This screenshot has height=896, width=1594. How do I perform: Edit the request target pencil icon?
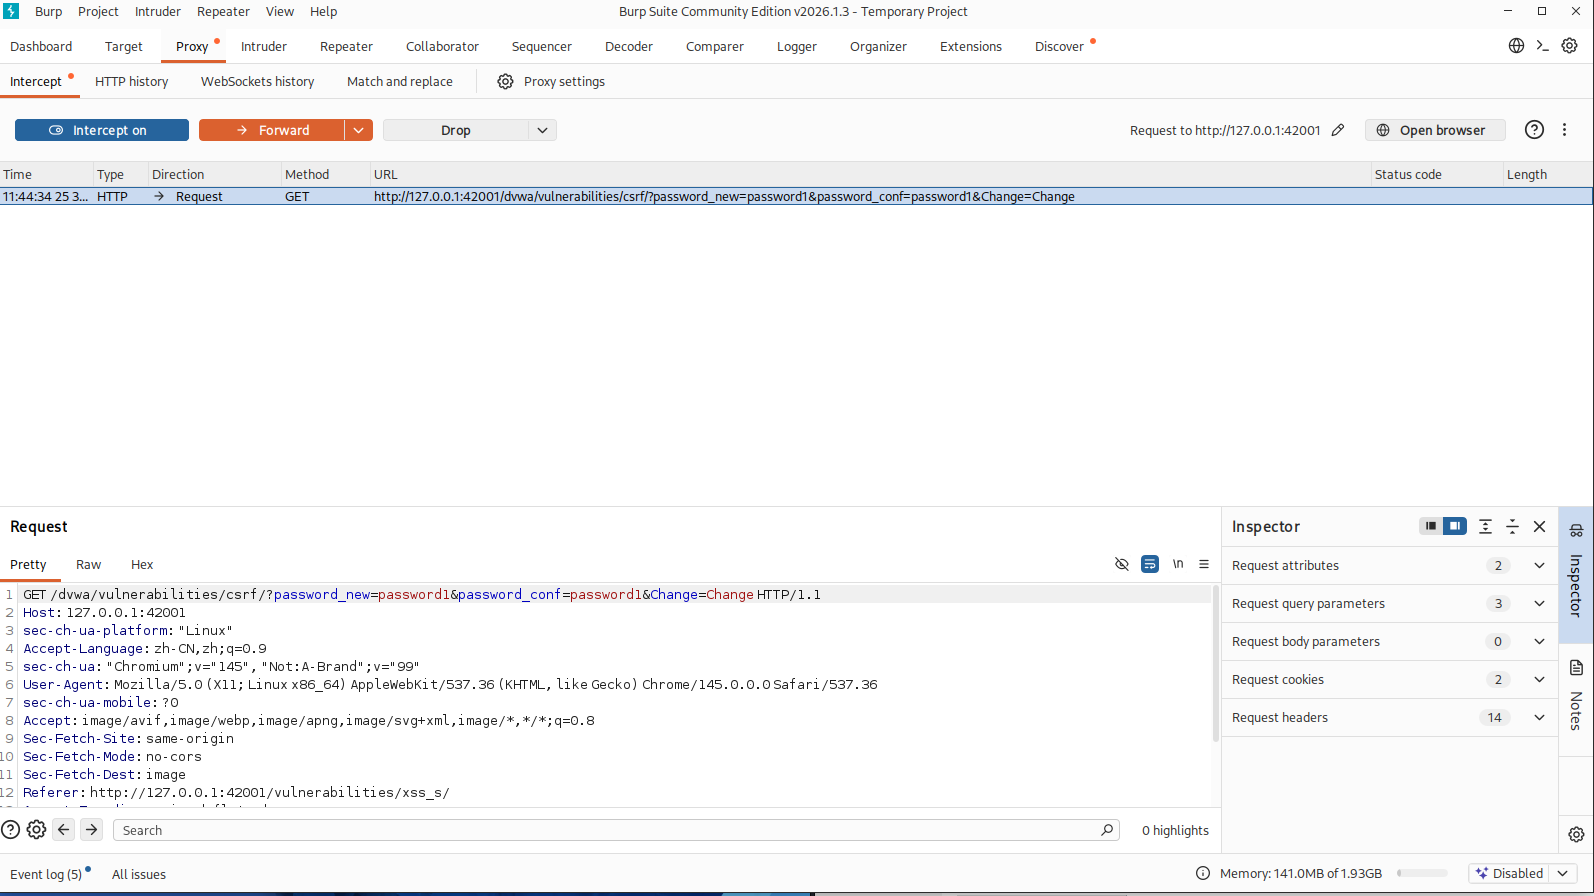pos(1338,130)
